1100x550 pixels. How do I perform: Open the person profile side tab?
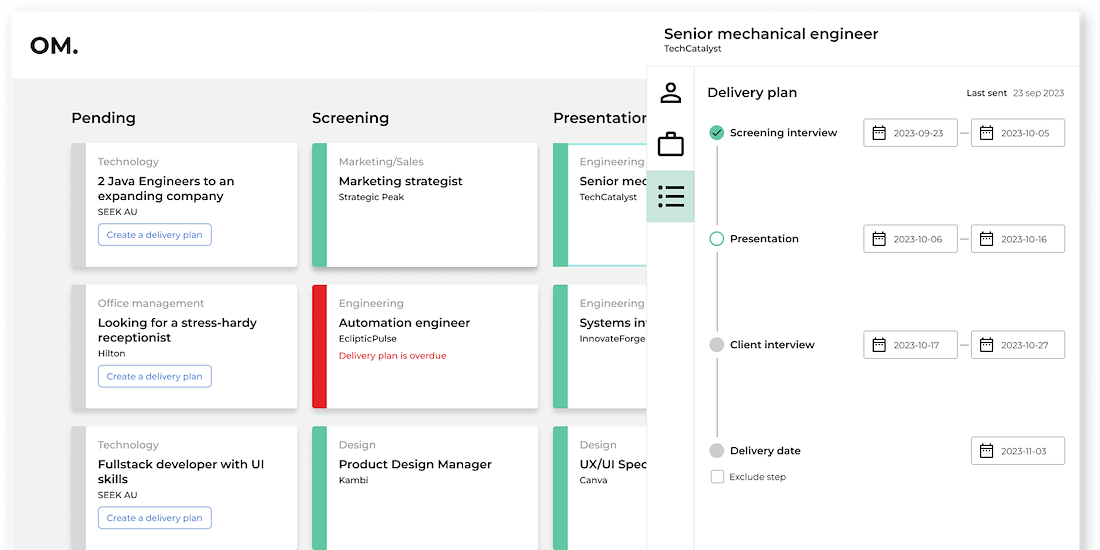pos(671,93)
